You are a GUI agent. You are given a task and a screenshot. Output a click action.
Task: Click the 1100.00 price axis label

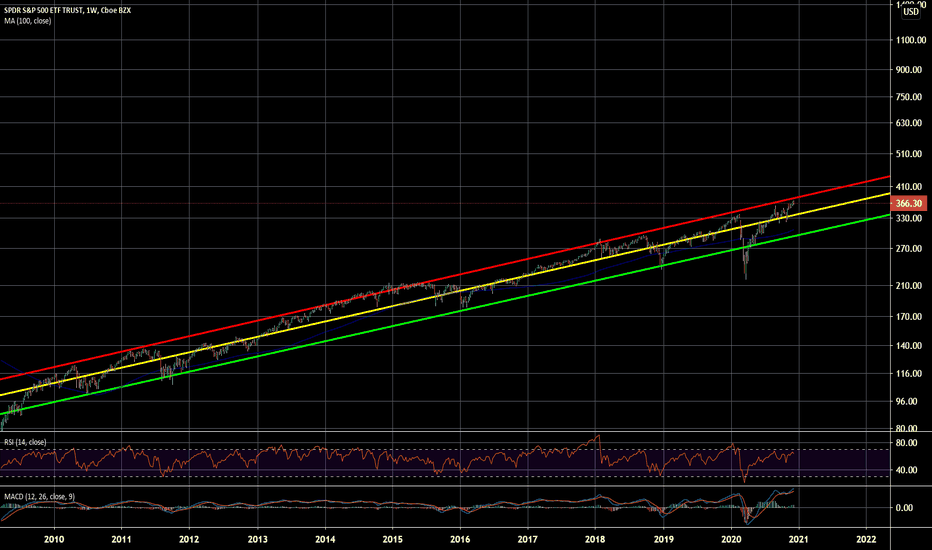click(911, 40)
